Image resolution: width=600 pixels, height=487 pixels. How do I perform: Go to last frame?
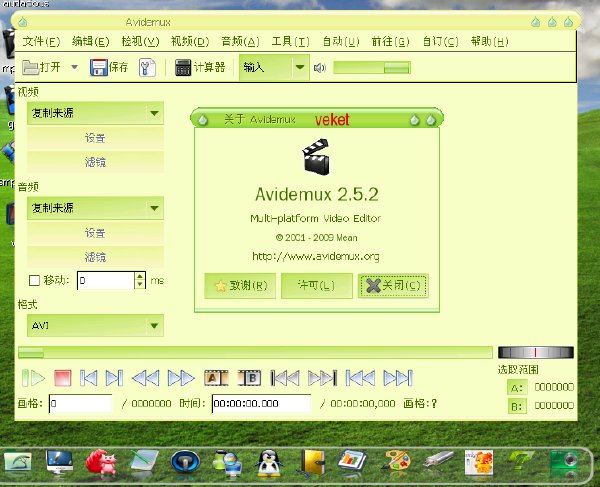(x=398, y=378)
